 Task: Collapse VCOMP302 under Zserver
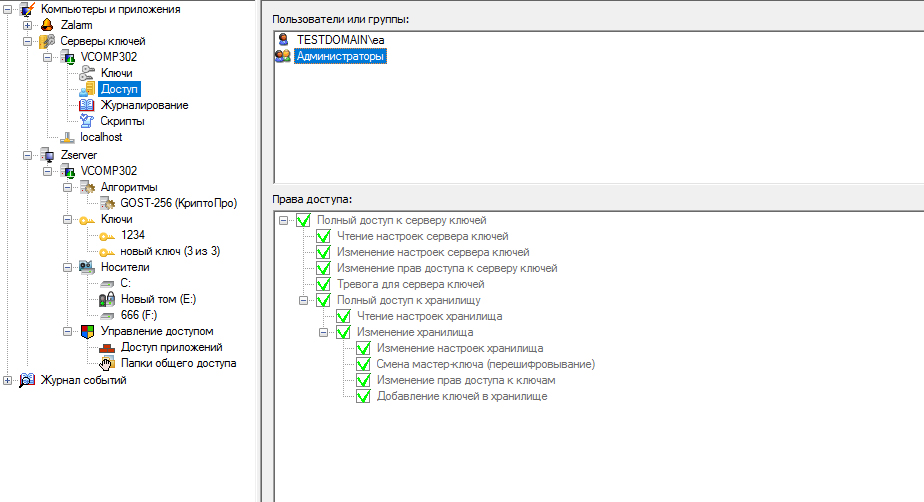click(47, 171)
